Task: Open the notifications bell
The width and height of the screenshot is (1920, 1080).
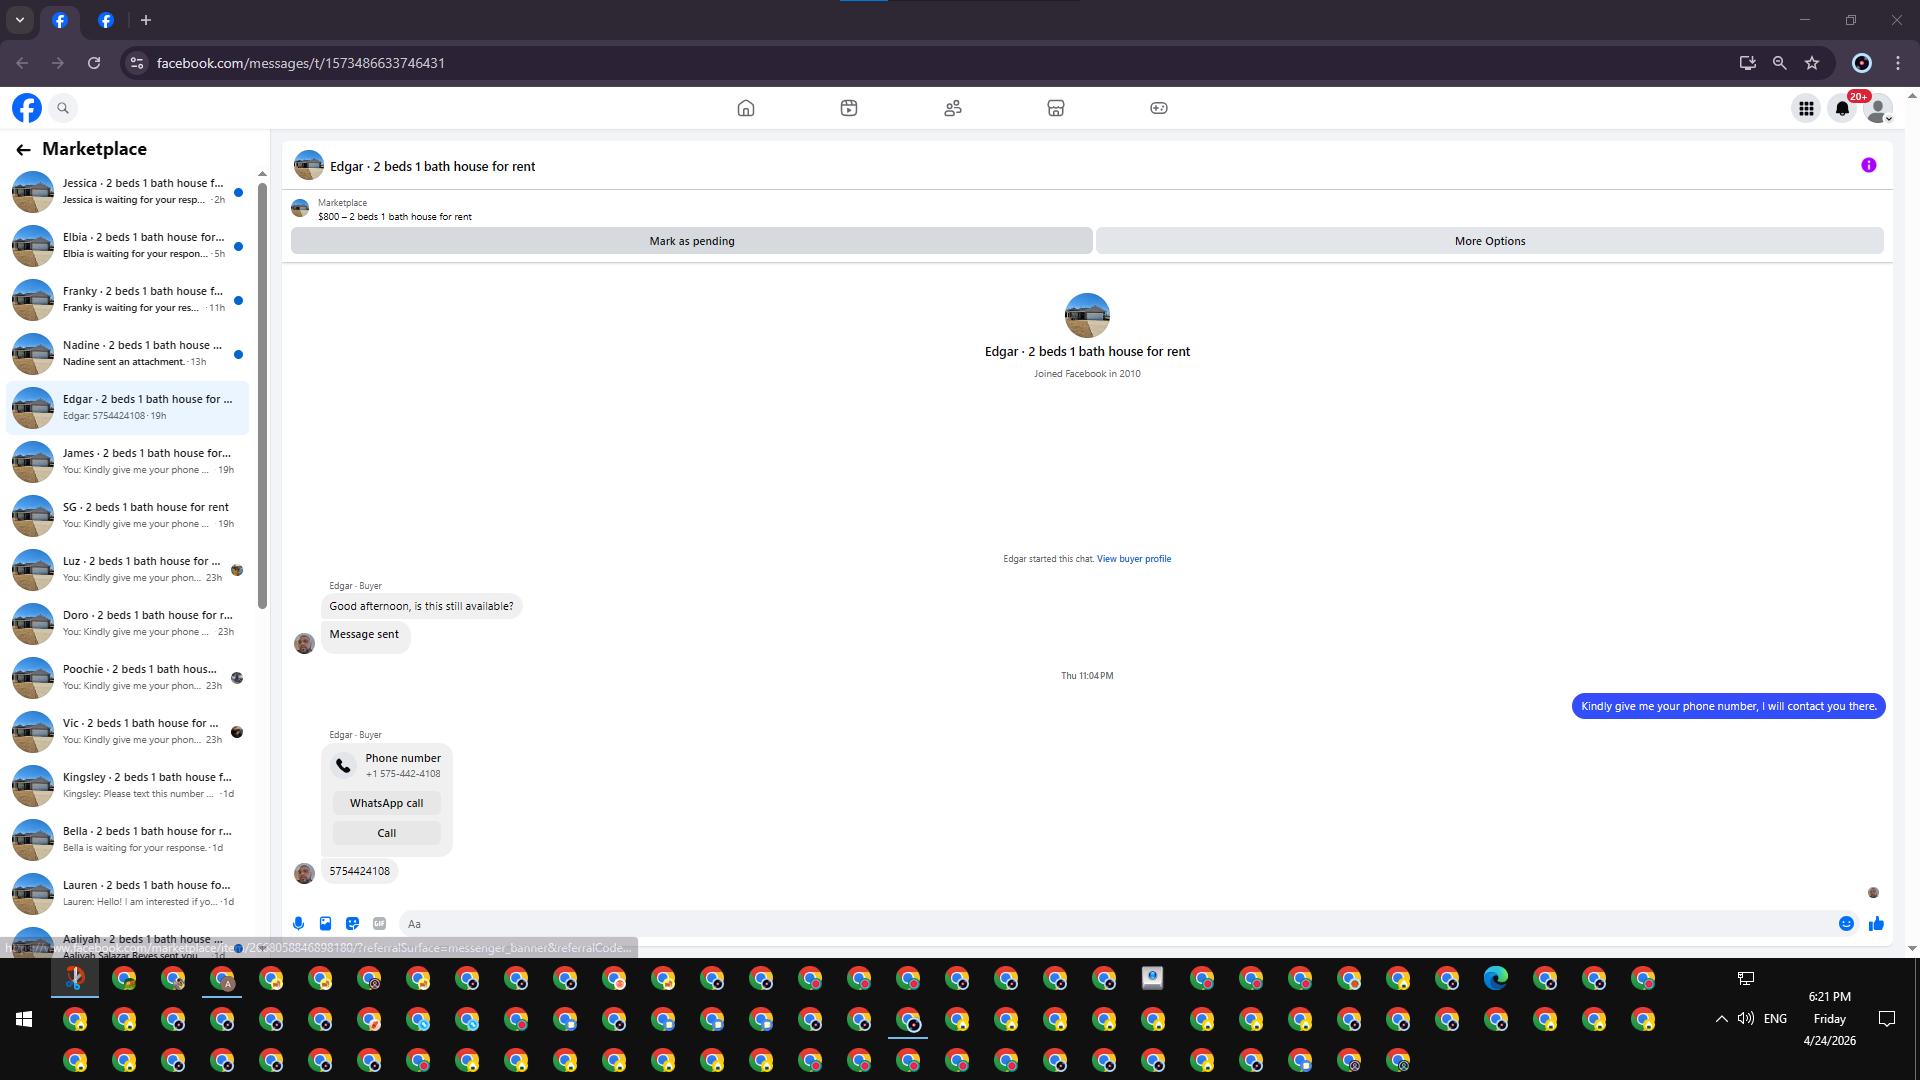Action: tap(1842, 108)
